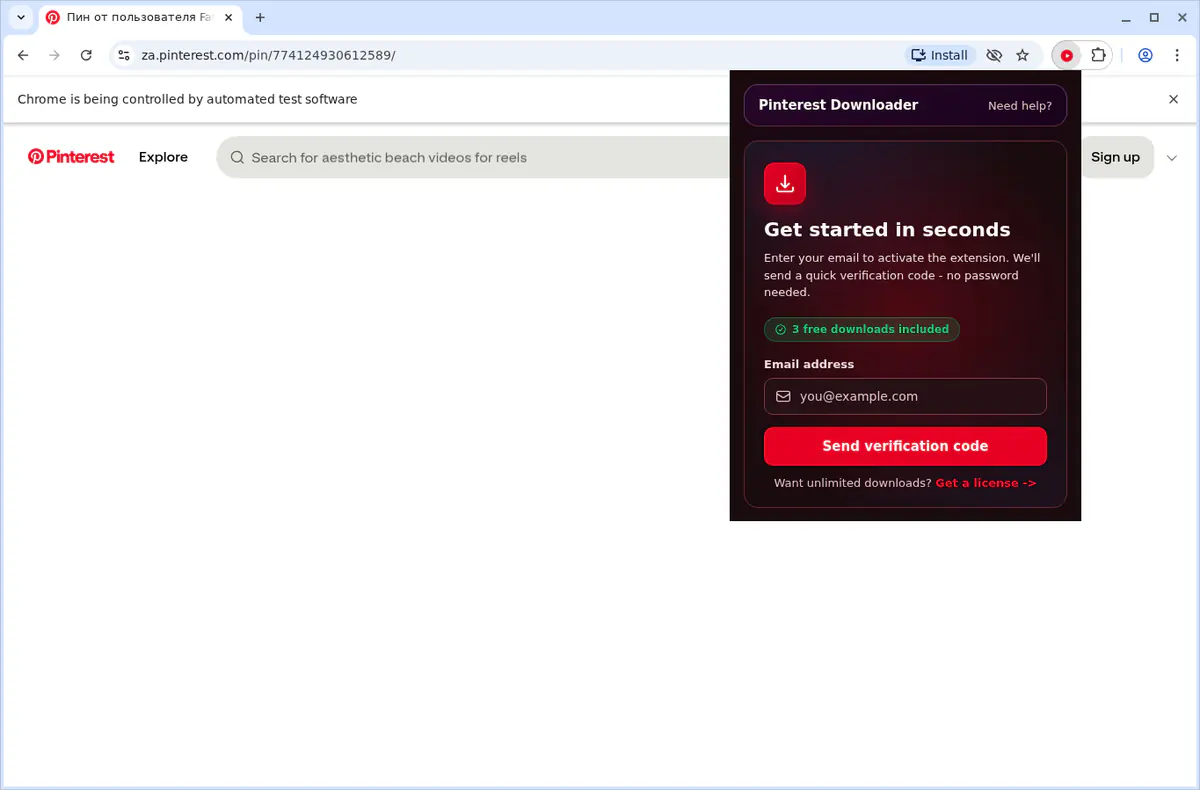Image resolution: width=1200 pixels, height=790 pixels.
Task: Expand the chevron next to Sign up
Action: pyautogui.click(x=1172, y=158)
